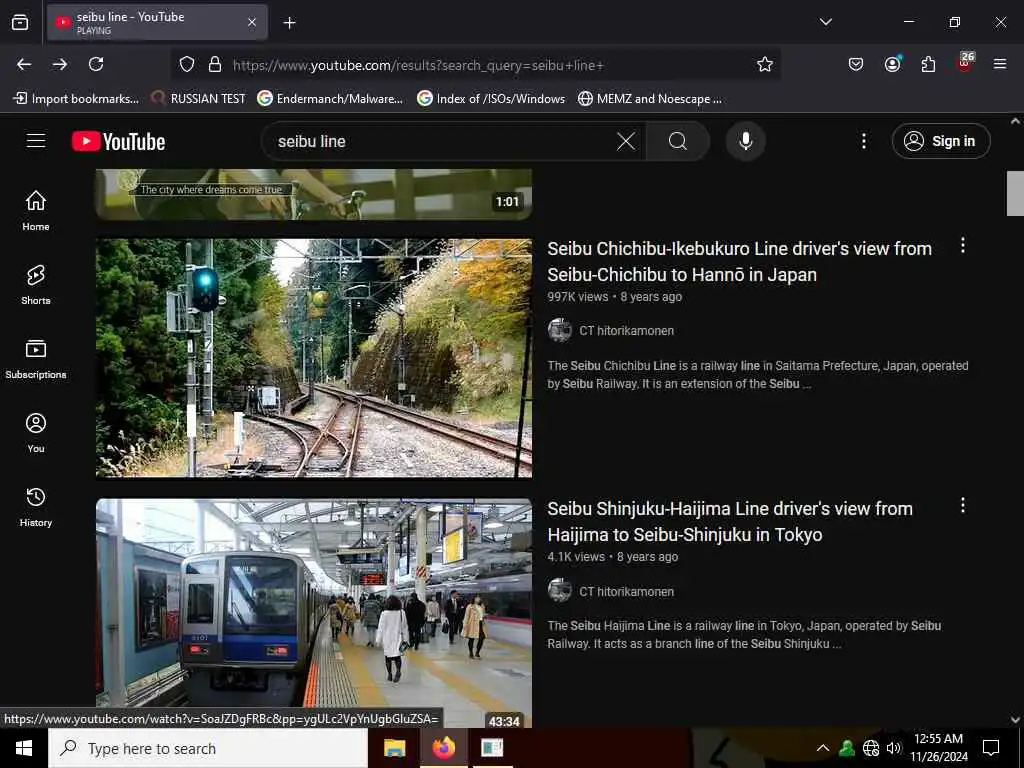Open MEMZ and Noescape ... bookmark

(650, 99)
